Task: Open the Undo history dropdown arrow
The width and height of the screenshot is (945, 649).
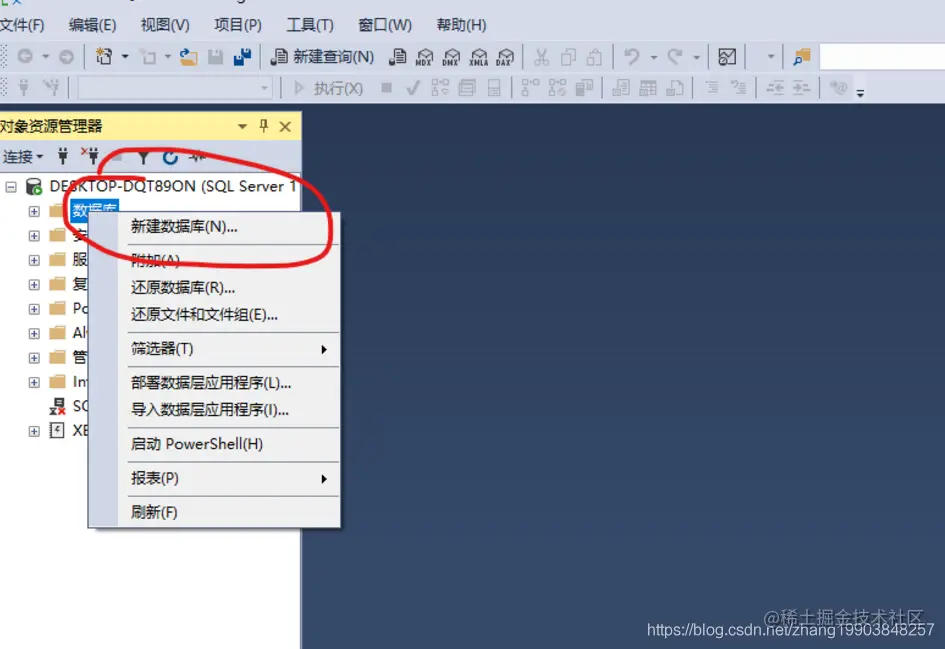Action: [653, 58]
